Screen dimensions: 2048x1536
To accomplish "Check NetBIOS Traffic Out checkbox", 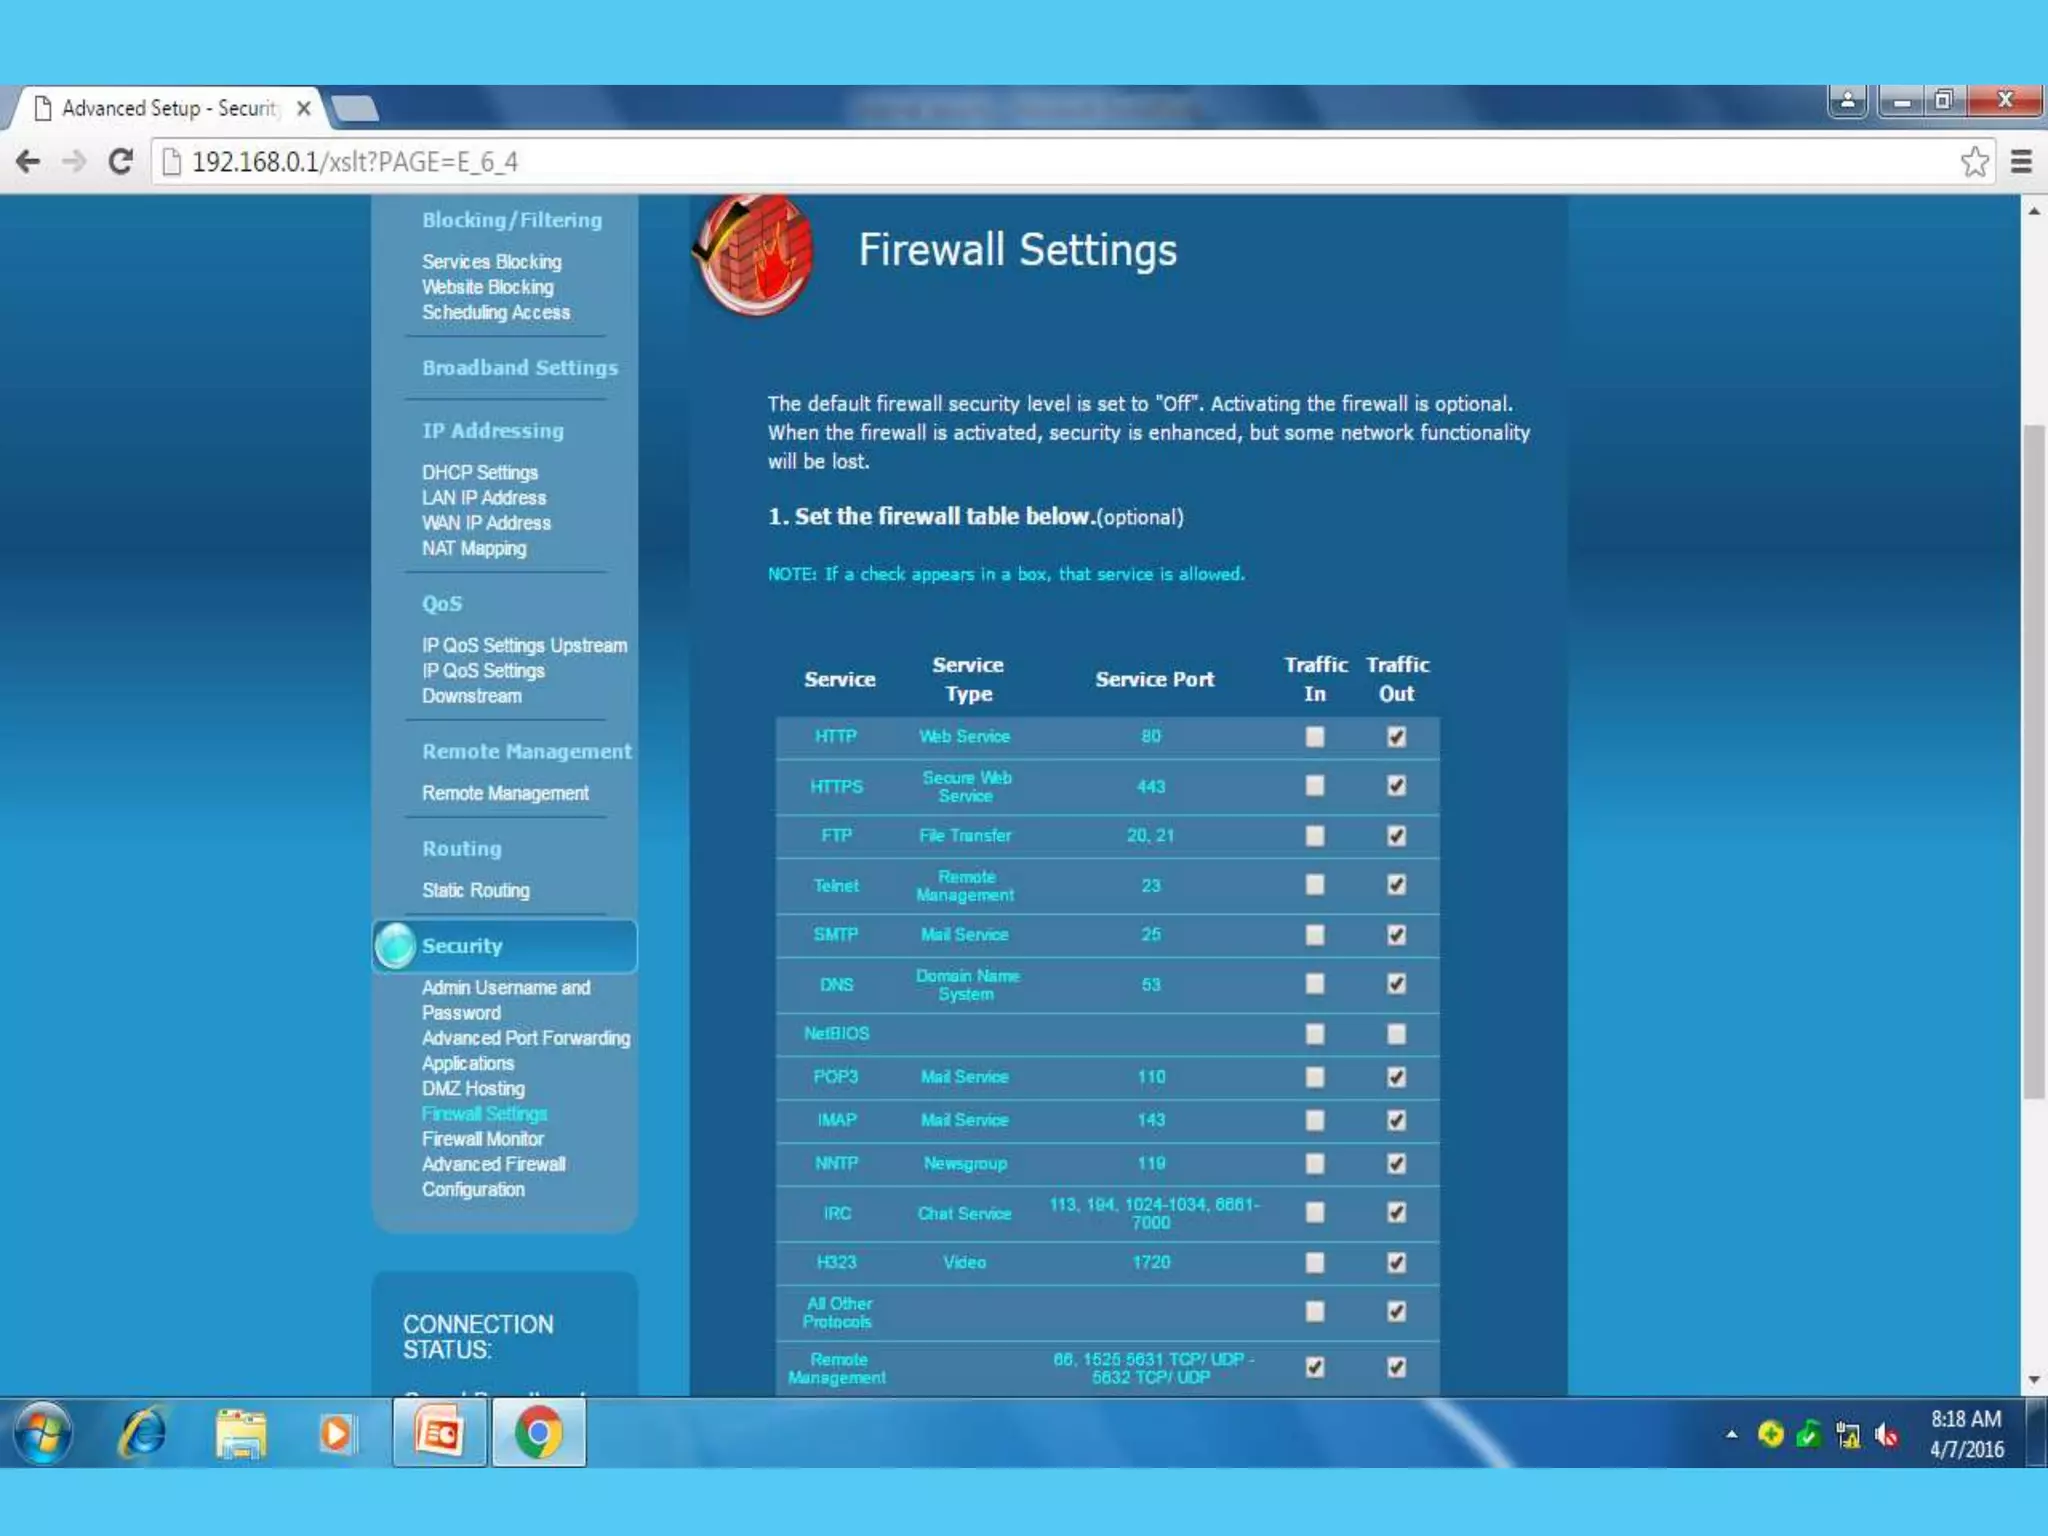I will point(1396,1033).
